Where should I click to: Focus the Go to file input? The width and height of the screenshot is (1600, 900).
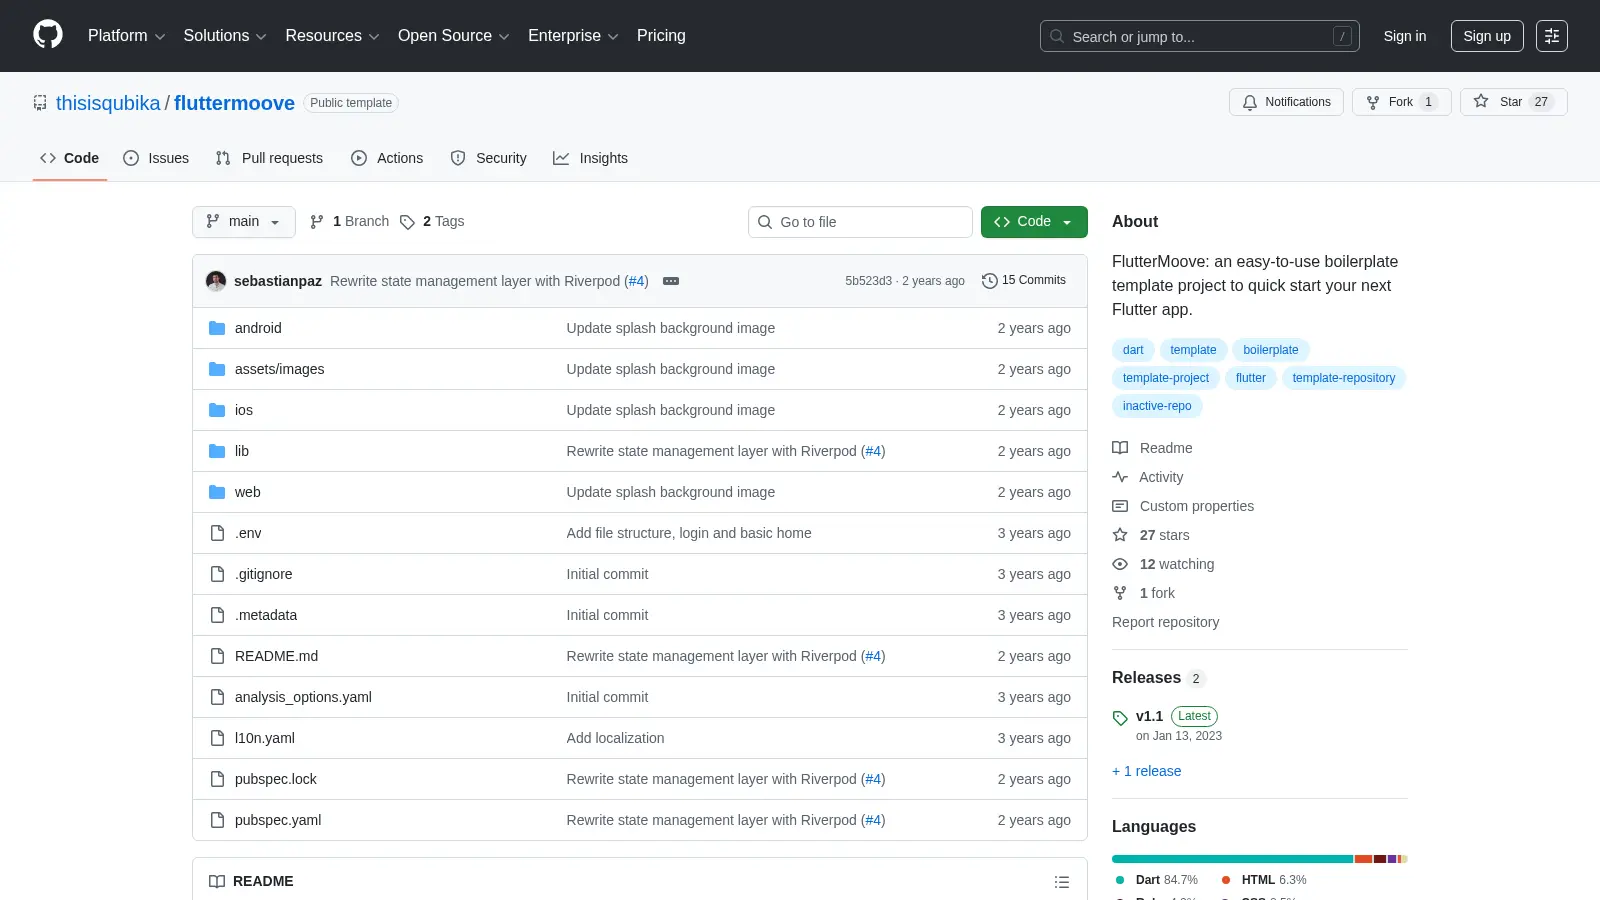pyautogui.click(x=860, y=222)
